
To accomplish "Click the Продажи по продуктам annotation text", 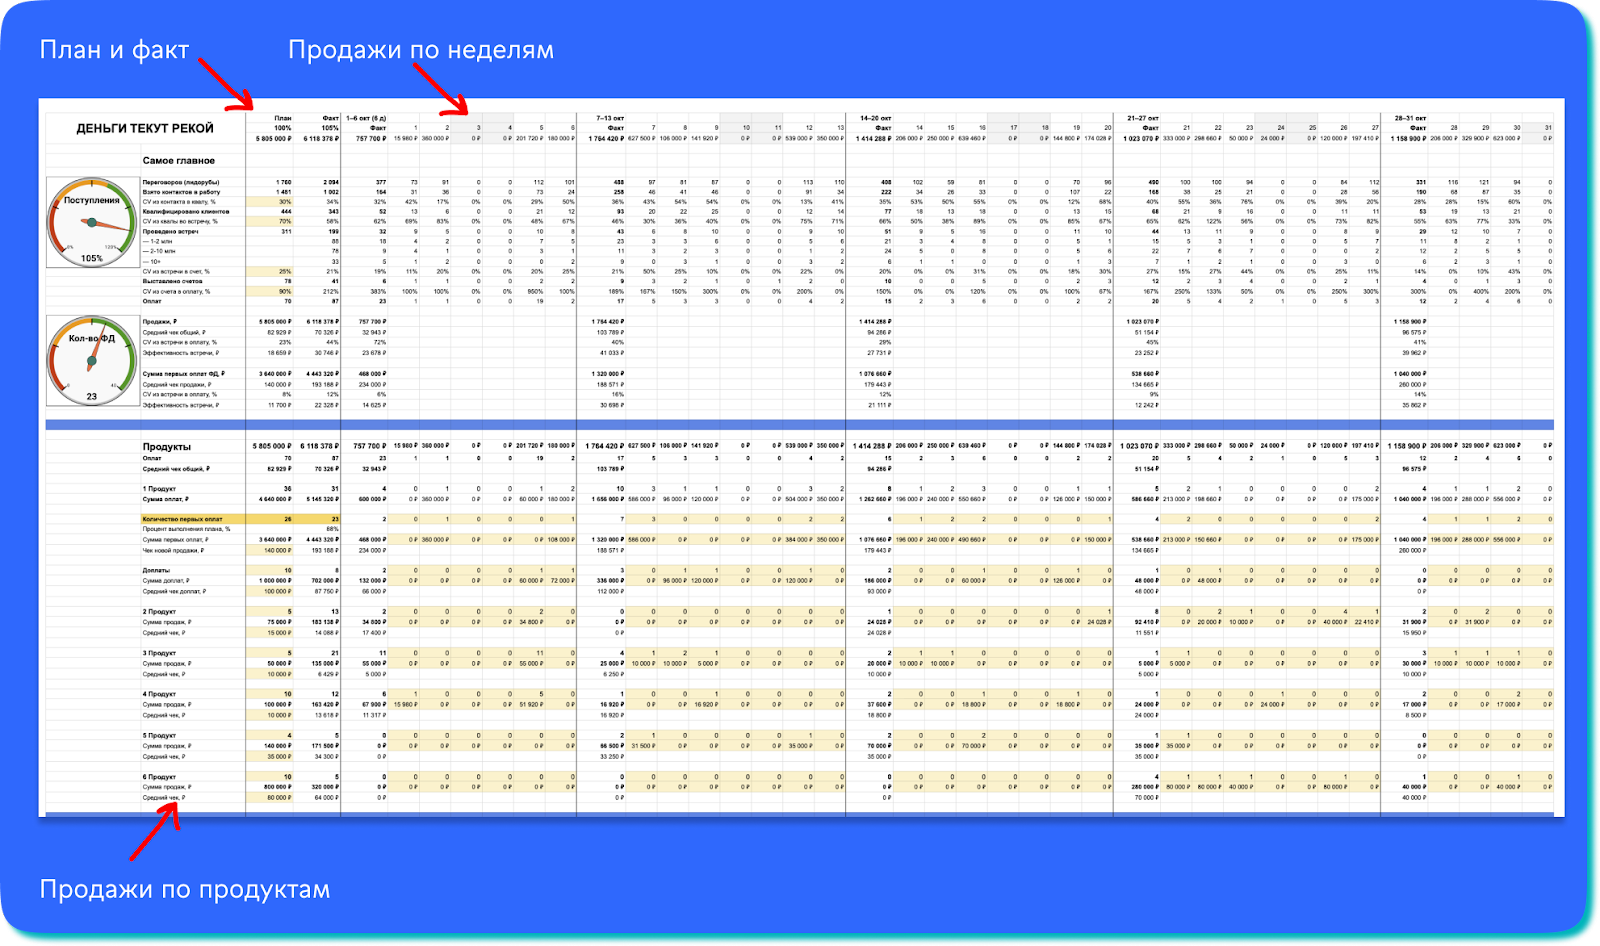I will tap(185, 889).
